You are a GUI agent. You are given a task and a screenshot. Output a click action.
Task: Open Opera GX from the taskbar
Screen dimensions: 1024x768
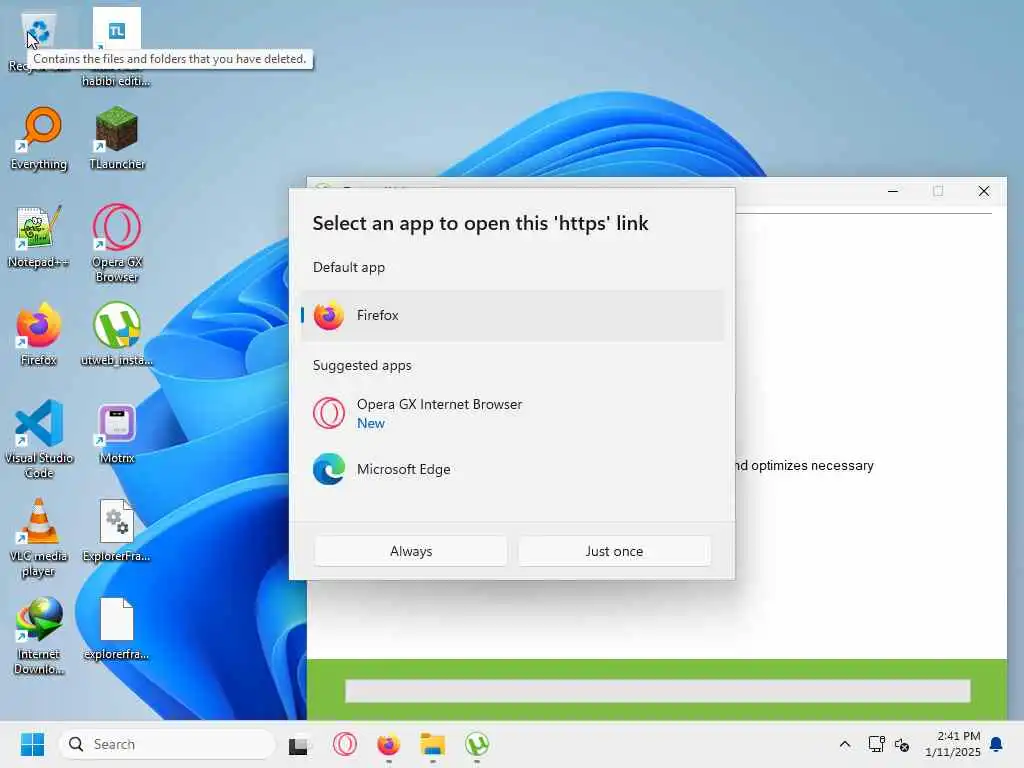click(x=344, y=744)
